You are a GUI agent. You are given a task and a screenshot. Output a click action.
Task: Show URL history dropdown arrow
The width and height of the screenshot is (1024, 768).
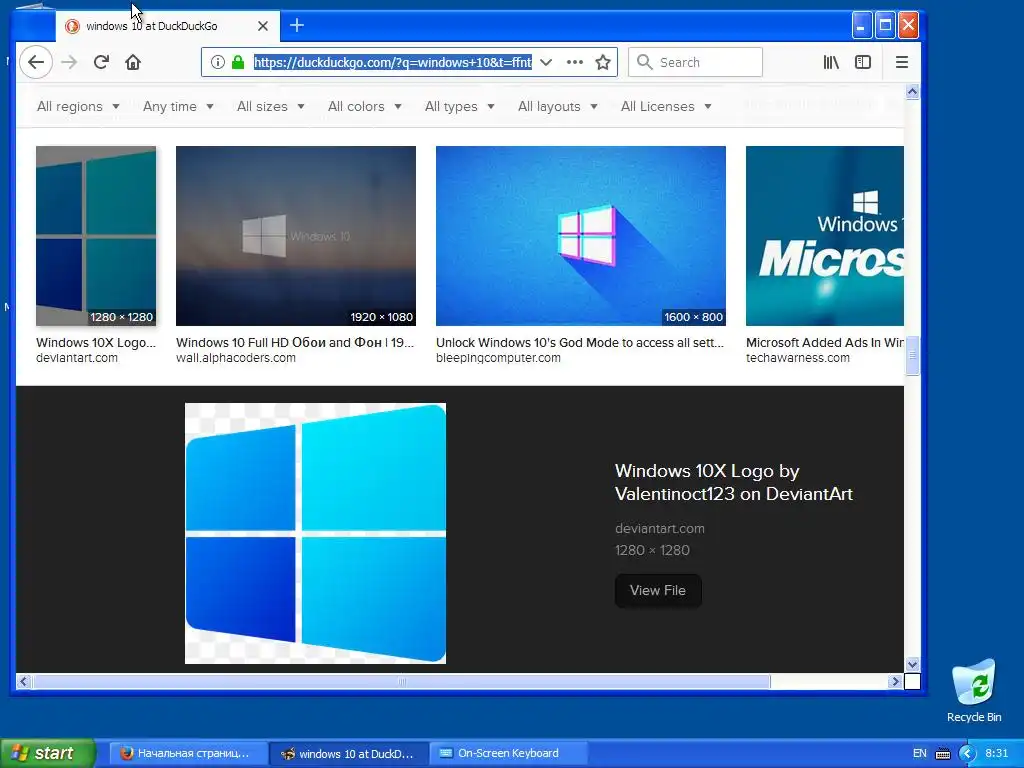tap(546, 62)
